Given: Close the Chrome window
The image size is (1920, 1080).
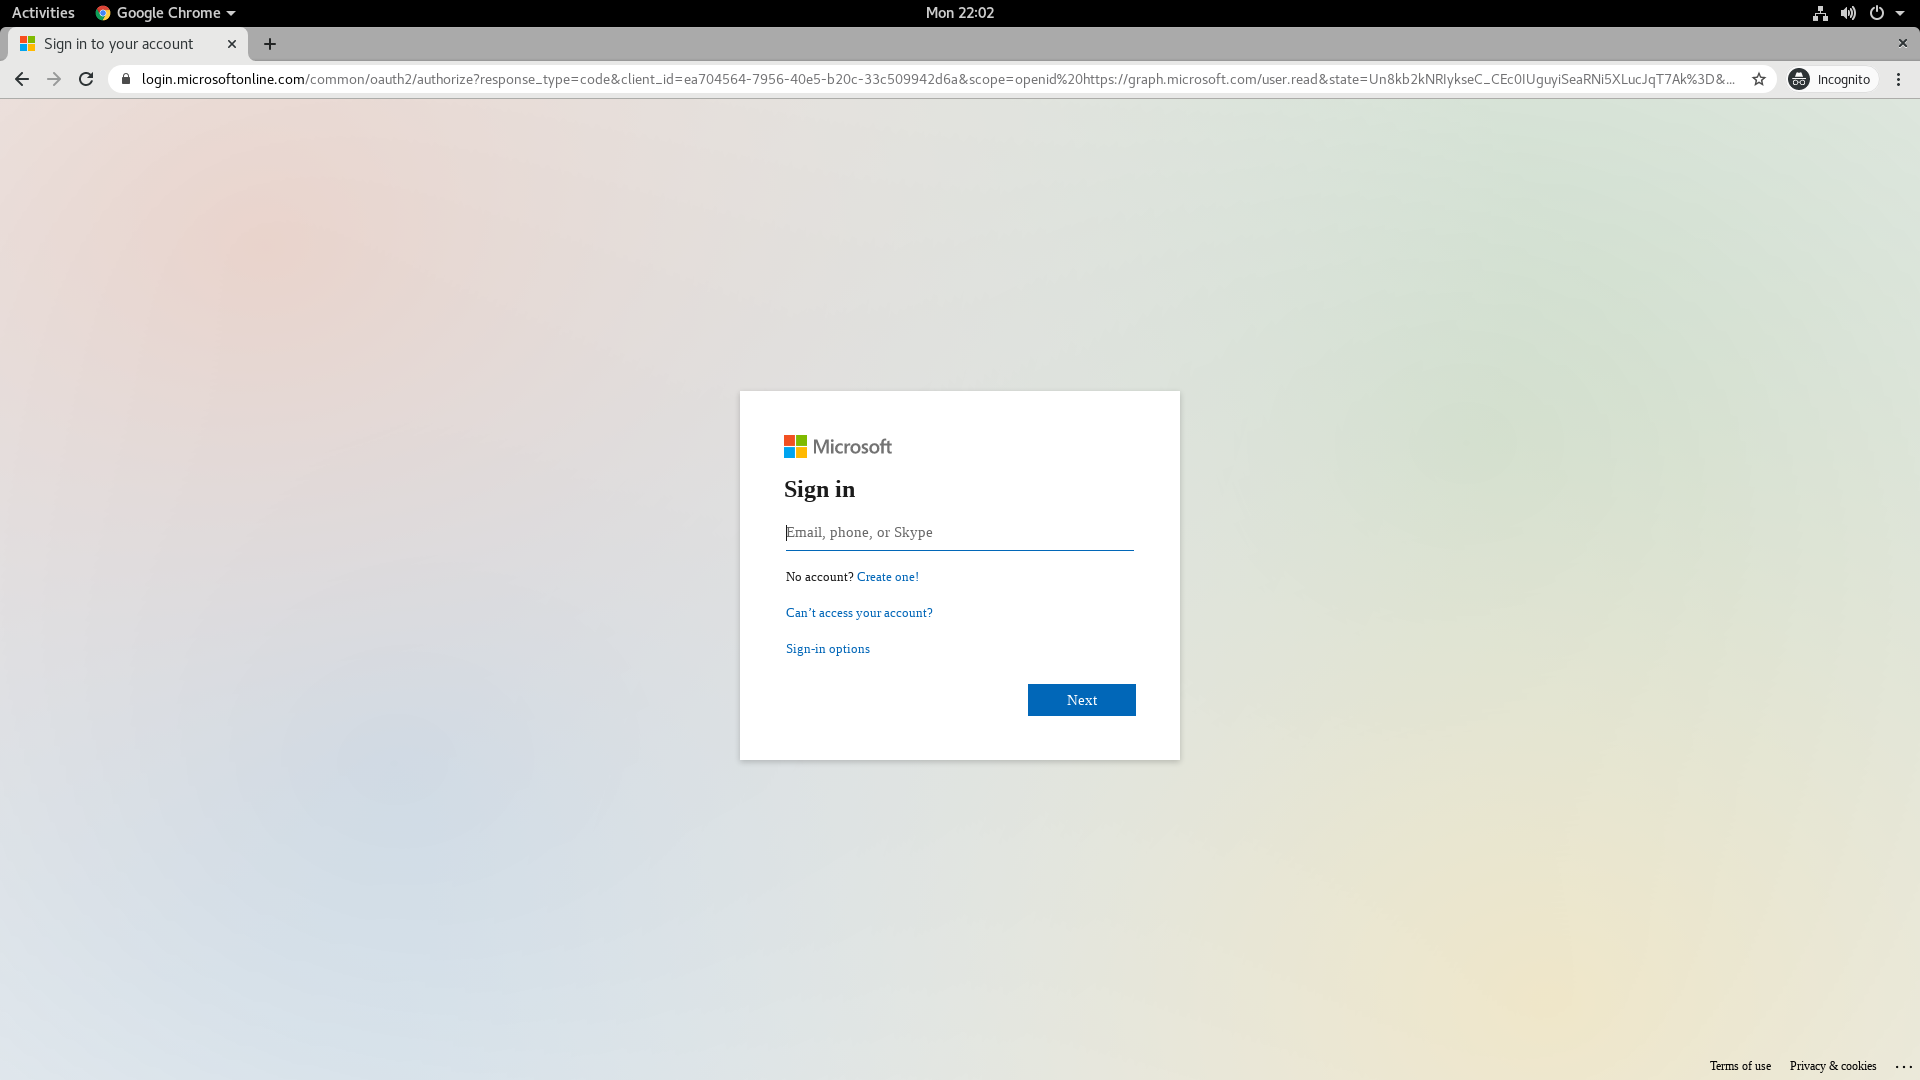Looking at the screenshot, I should pyautogui.click(x=1903, y=43).
